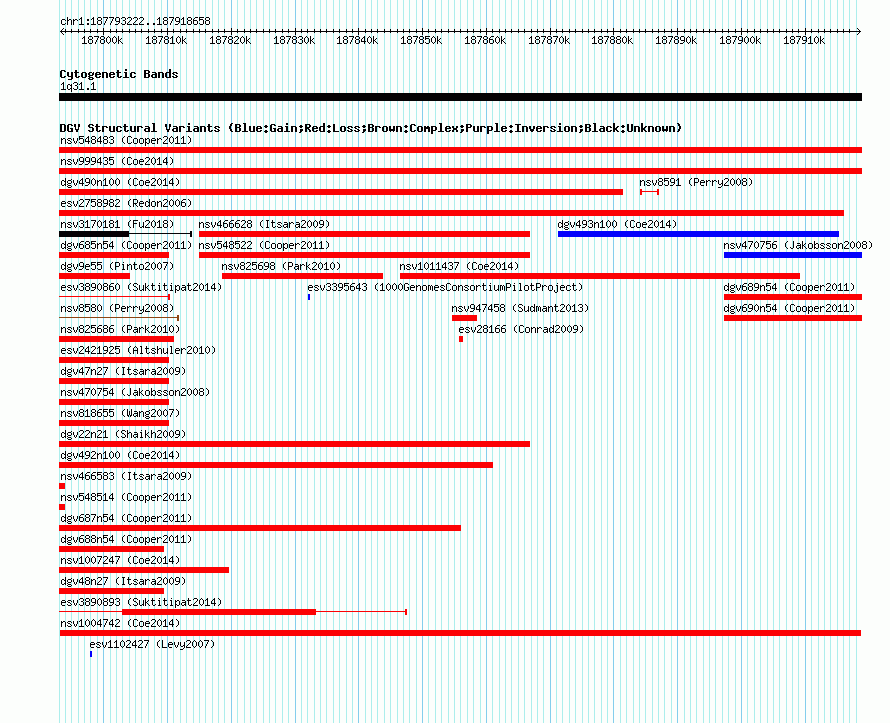Screen dimensions: 890x723
Task: Open dgv687n54 (Cooper2011) label
Action: [x=126, y=518]
